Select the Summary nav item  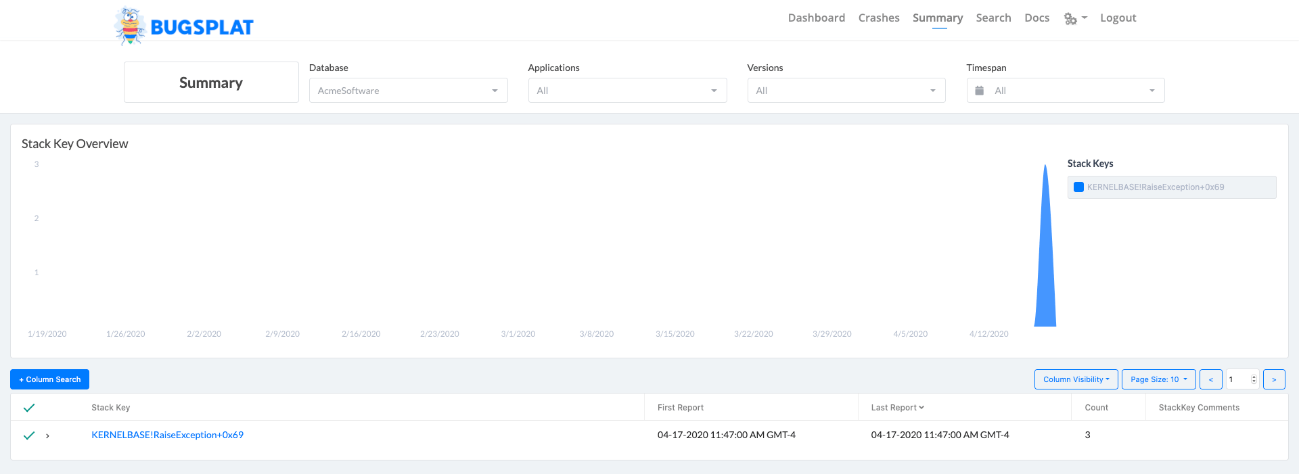(938, 18)
